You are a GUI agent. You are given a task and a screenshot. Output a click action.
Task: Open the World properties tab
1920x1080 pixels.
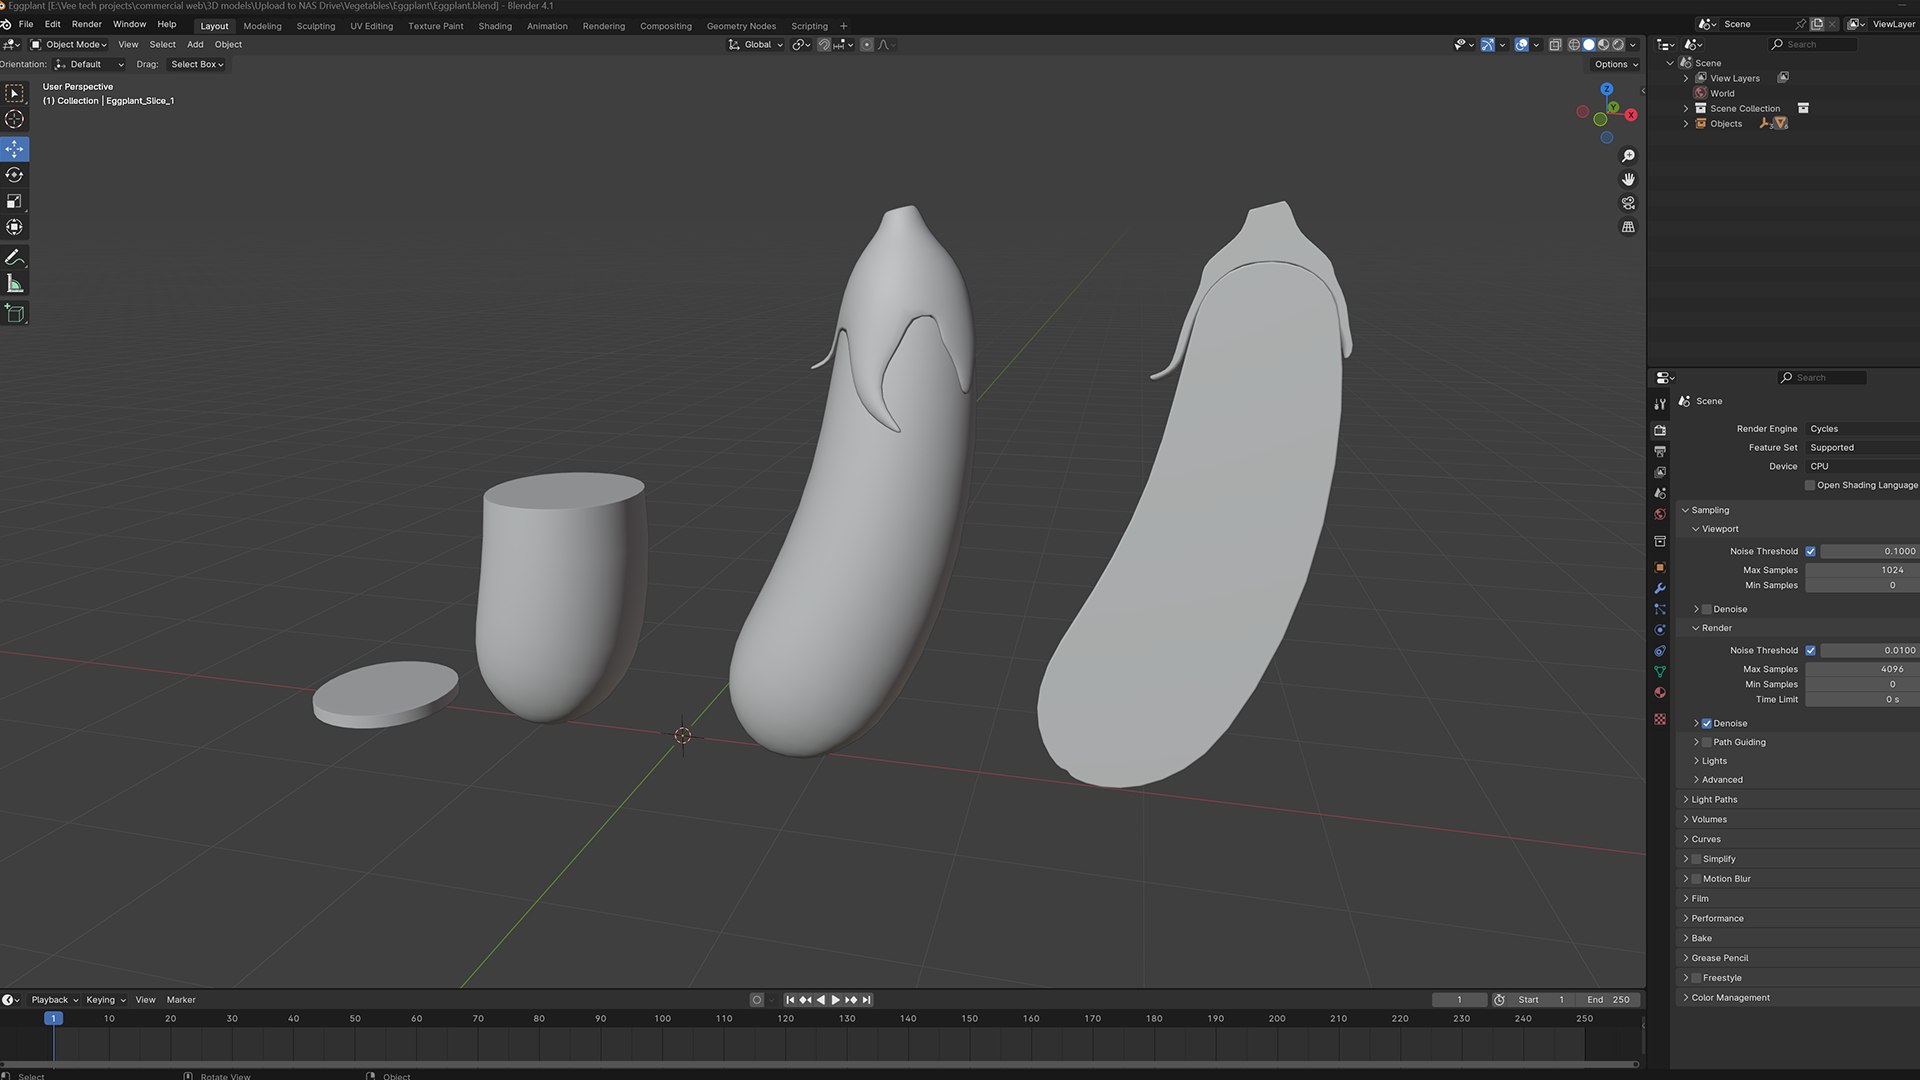(x=1660, y=514)
